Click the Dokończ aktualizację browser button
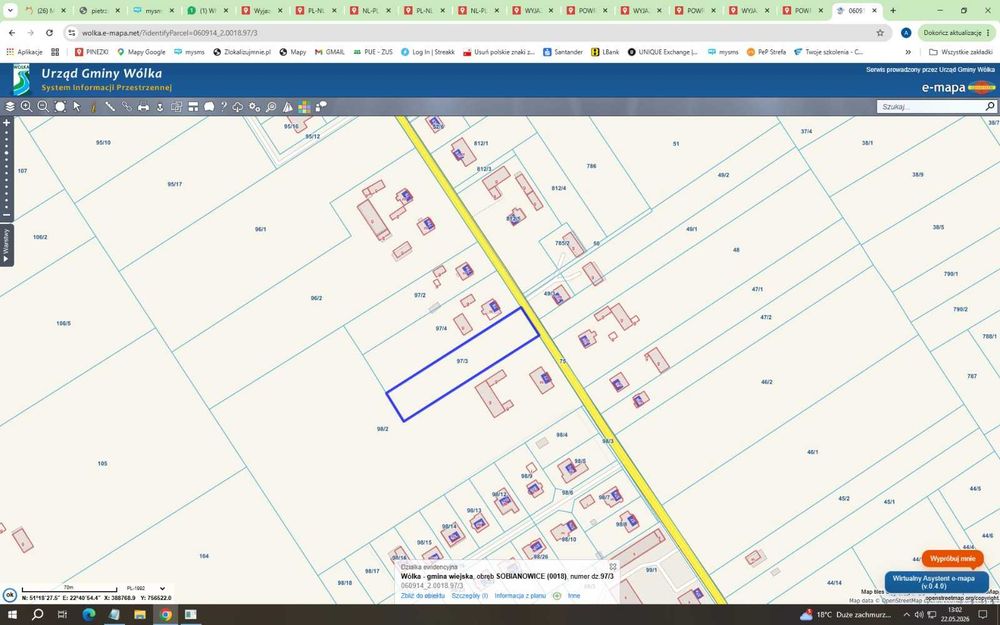 click(957, 33)
